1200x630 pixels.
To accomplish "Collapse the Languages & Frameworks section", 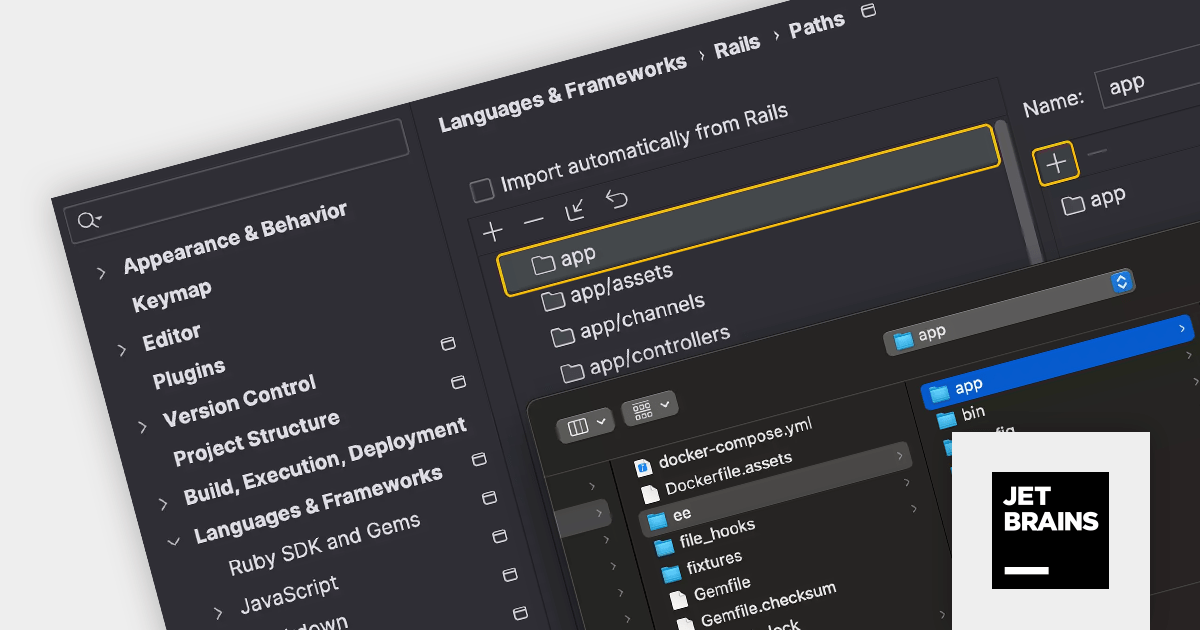I will (x=173, y=541).
